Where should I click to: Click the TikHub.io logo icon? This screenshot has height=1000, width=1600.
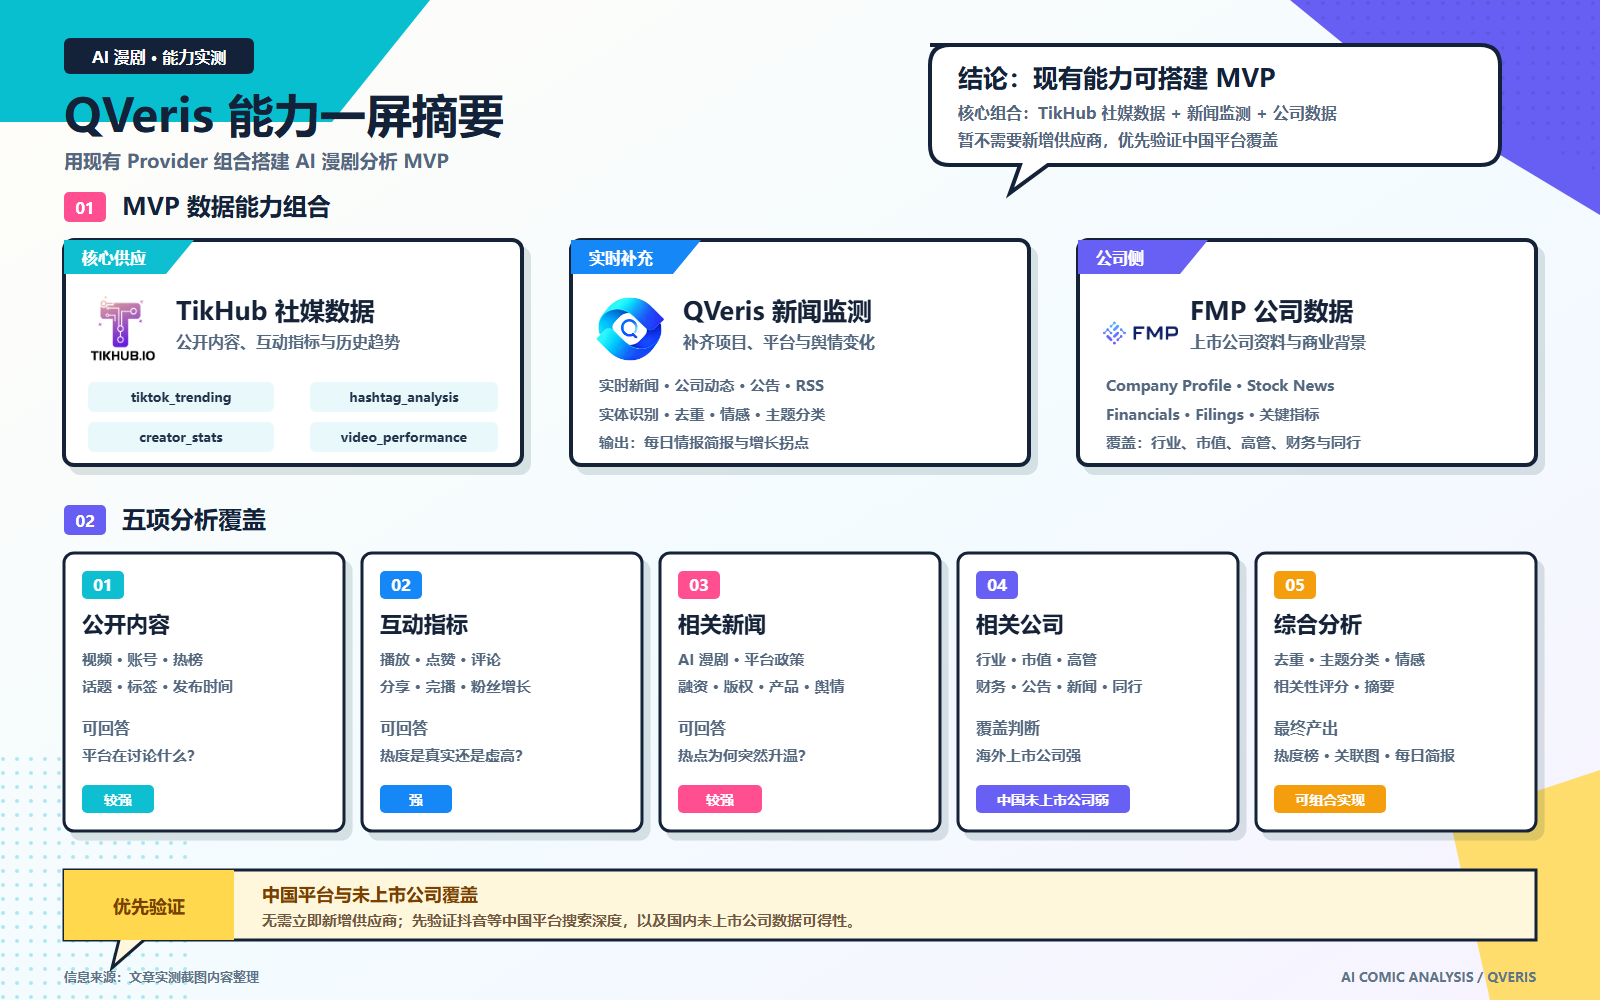pos(122,329)
